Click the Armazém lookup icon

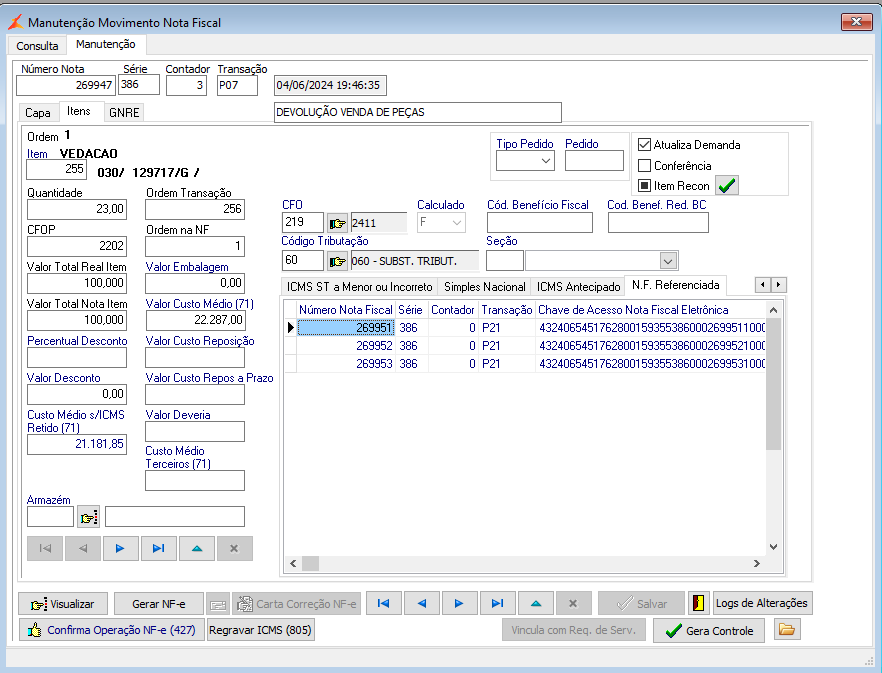point(89,517)
